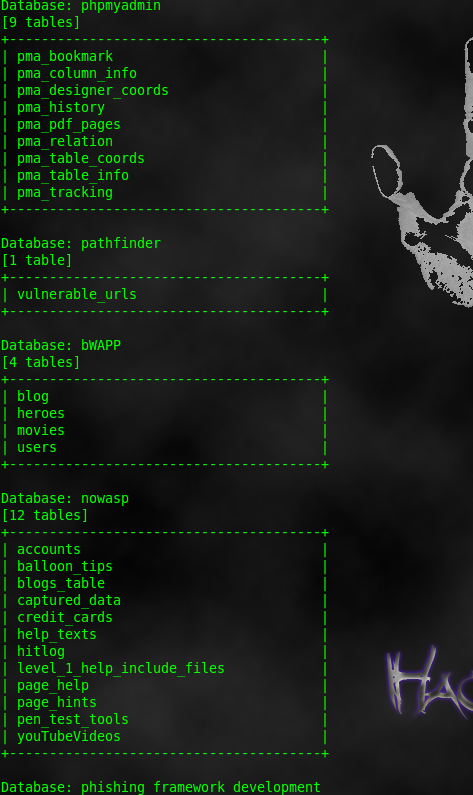Select level_1_help_include_files line
Screen dimensions: 473x795
(121, 668)
